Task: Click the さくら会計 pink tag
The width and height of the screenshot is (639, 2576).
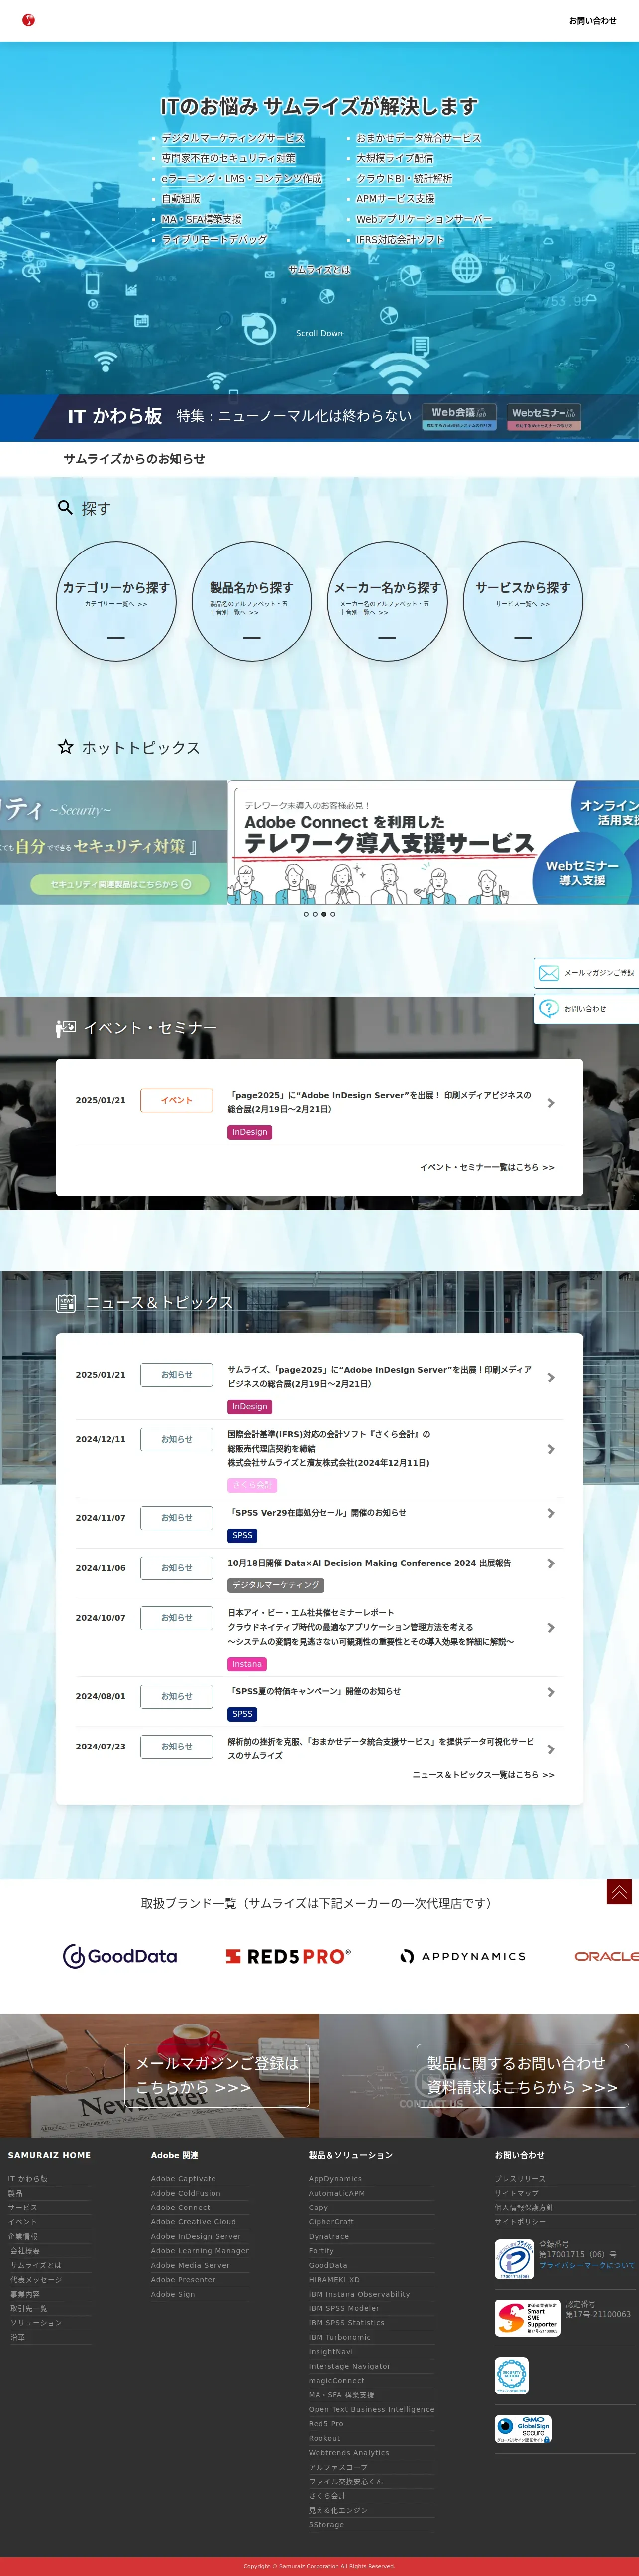Action: (x=252, y=1485)
